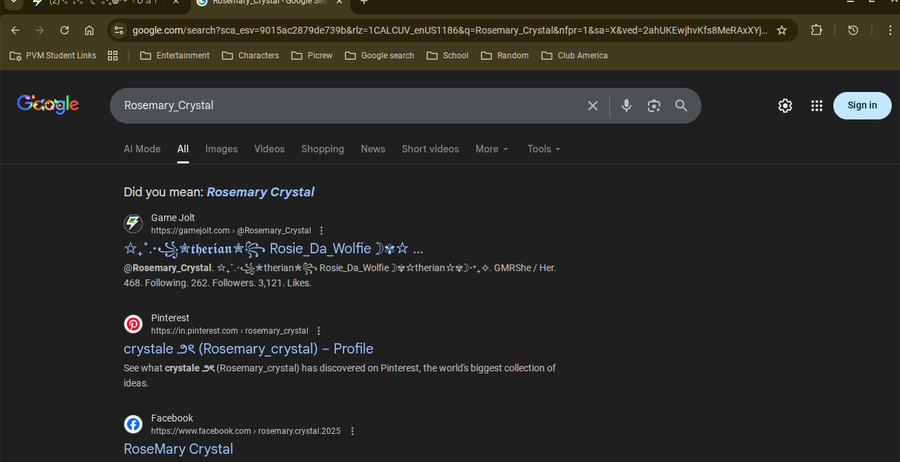Click Pinterest result favicon

point(133,324)
